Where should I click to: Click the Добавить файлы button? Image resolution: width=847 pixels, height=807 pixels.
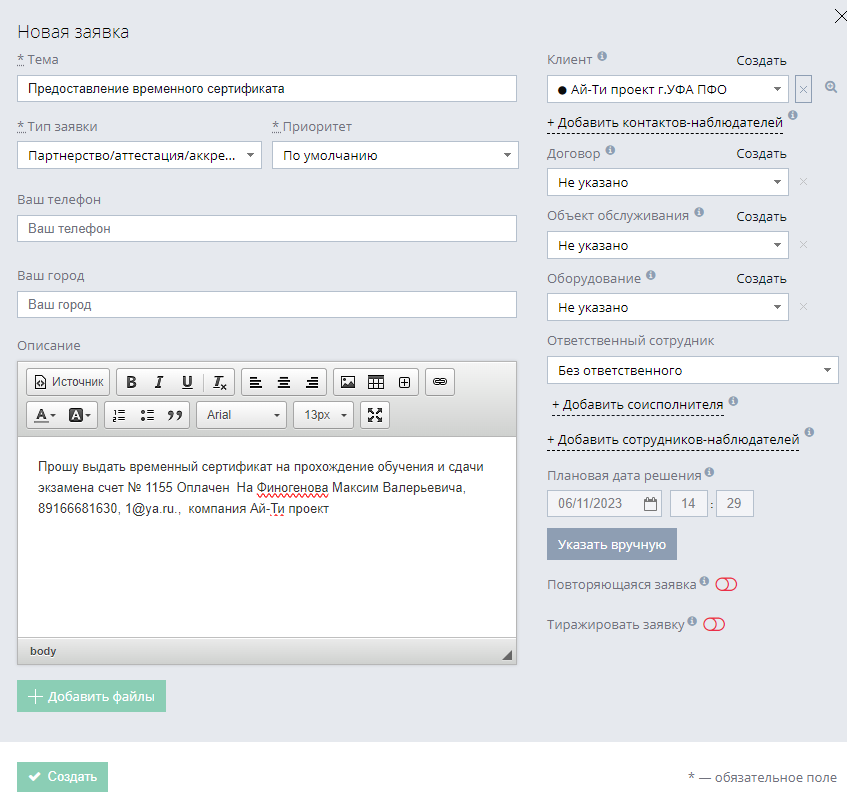click(91, 696)
